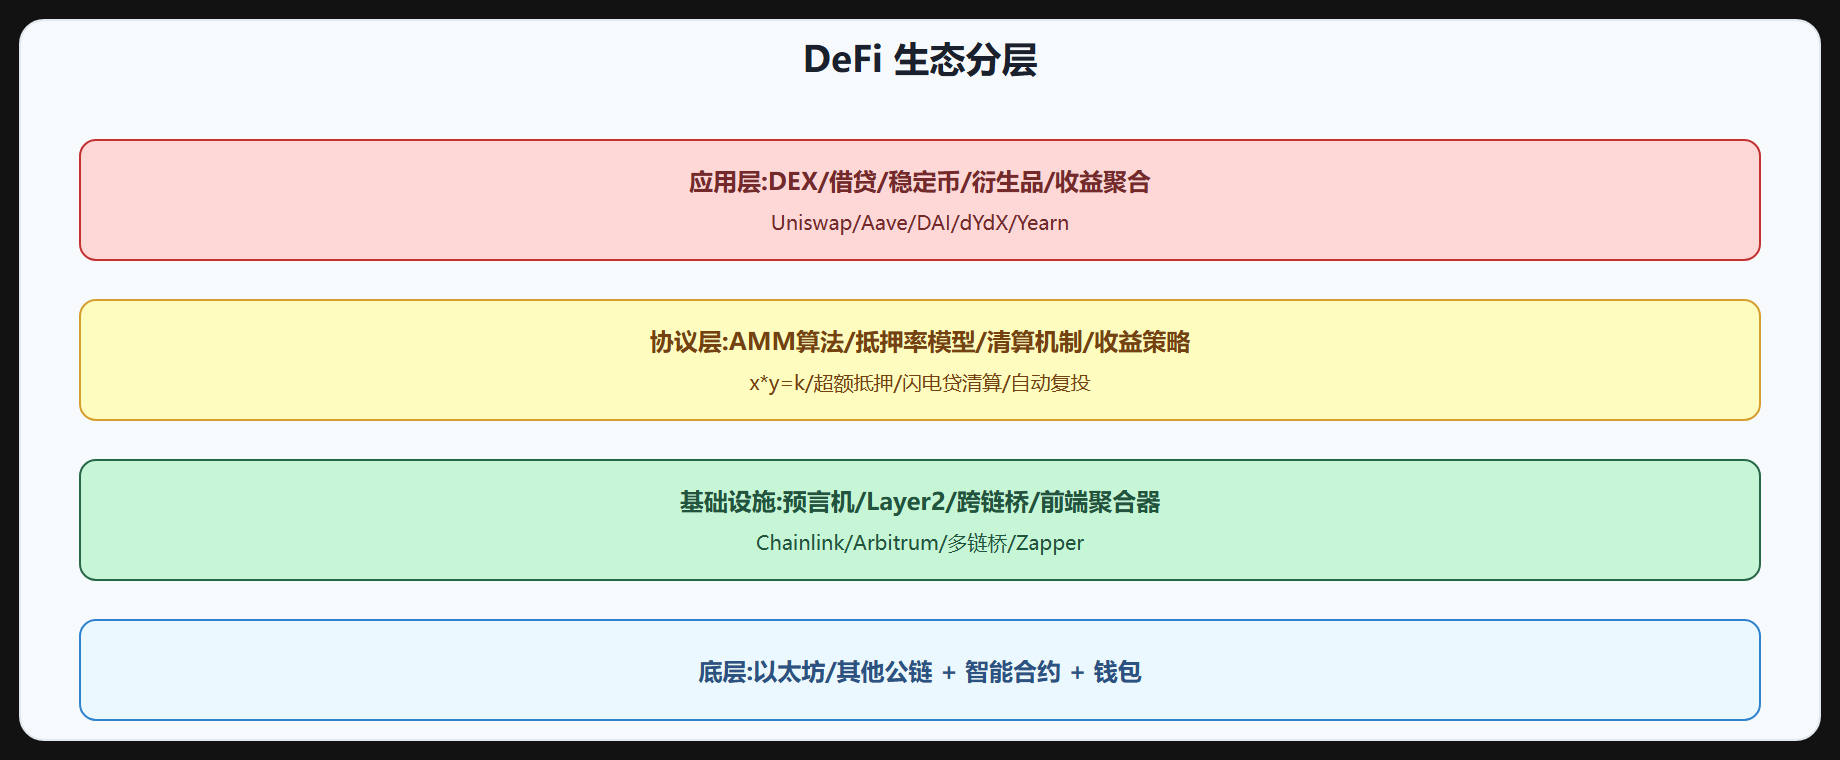
Task: Select the heading '应用层:DEX/借贷/稳定币/衍生品/收益聚合'
Action: (x=920, y=182)
